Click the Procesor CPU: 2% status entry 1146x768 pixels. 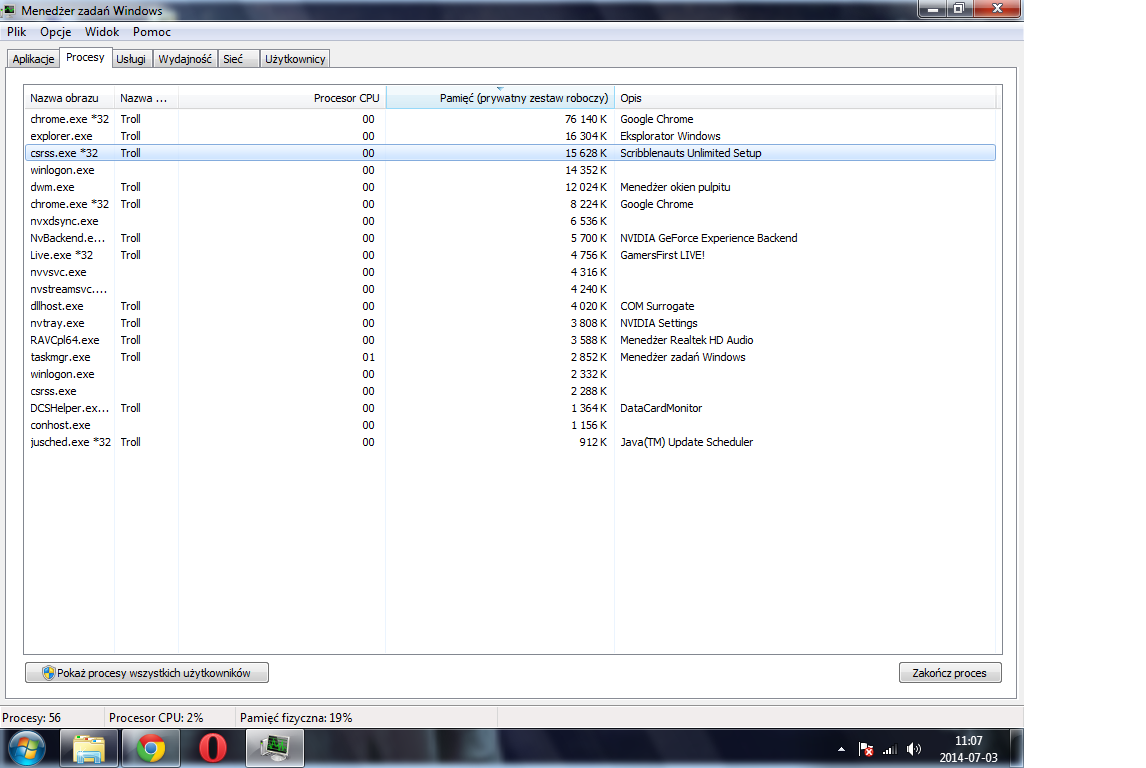point(156,718)
